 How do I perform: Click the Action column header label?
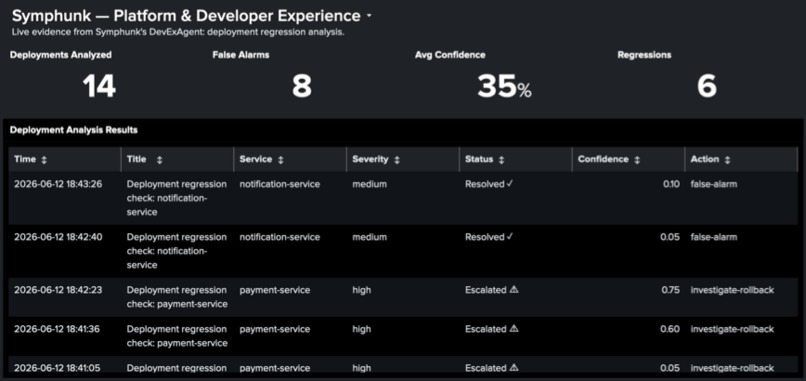tap(705, 159)
